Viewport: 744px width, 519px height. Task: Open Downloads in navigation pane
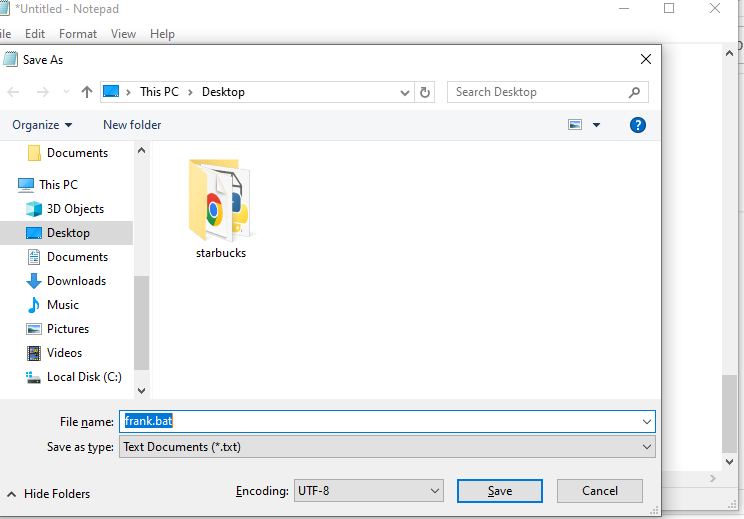tap(66, 281)
